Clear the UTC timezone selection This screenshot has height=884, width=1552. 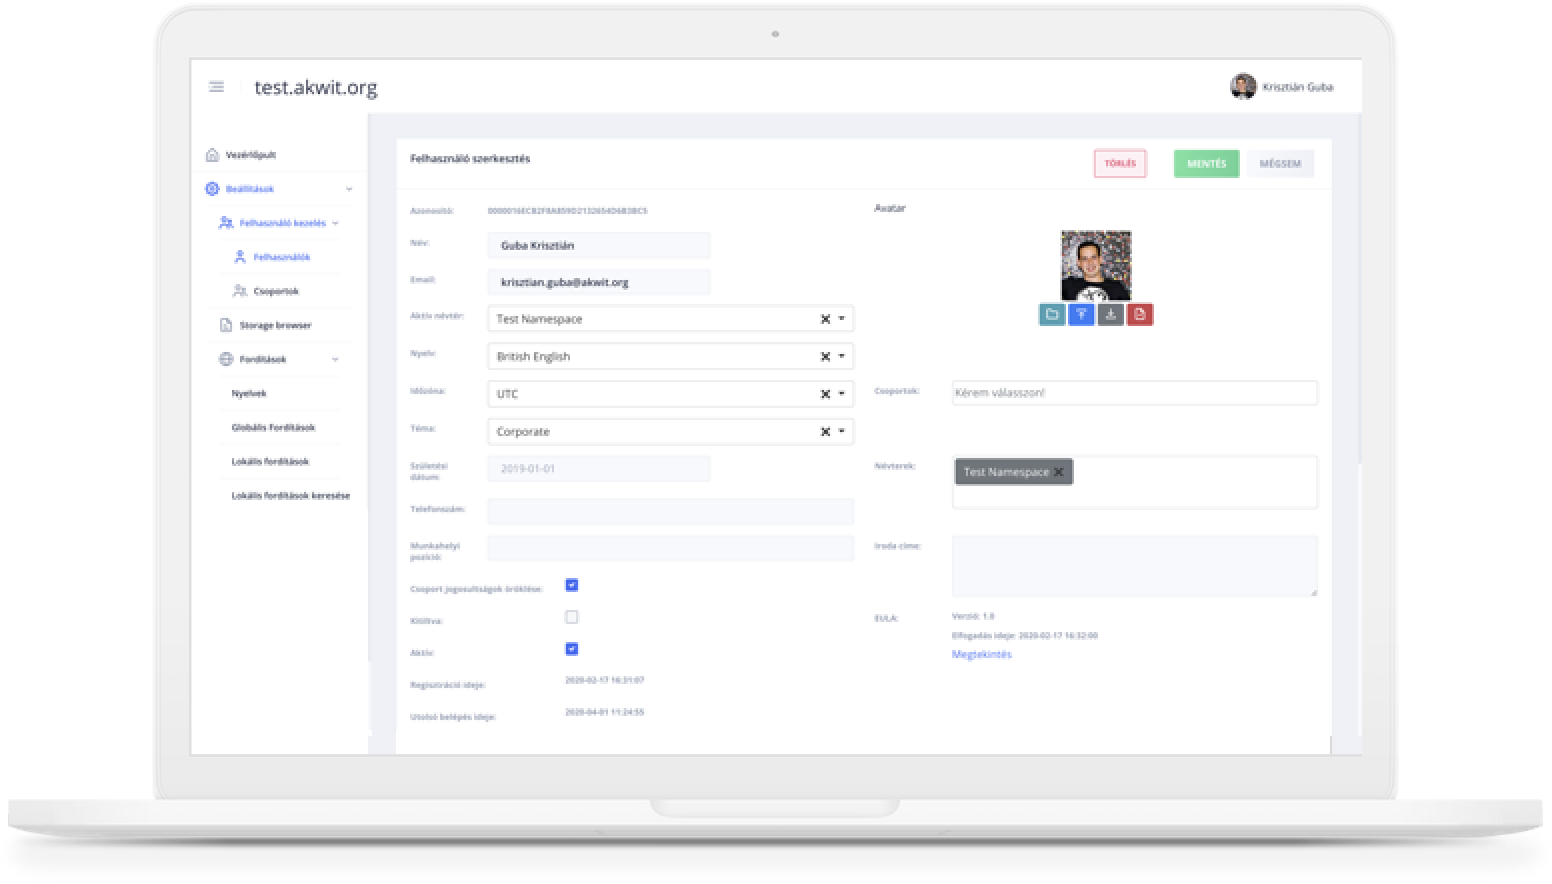(x=825, y=394)
